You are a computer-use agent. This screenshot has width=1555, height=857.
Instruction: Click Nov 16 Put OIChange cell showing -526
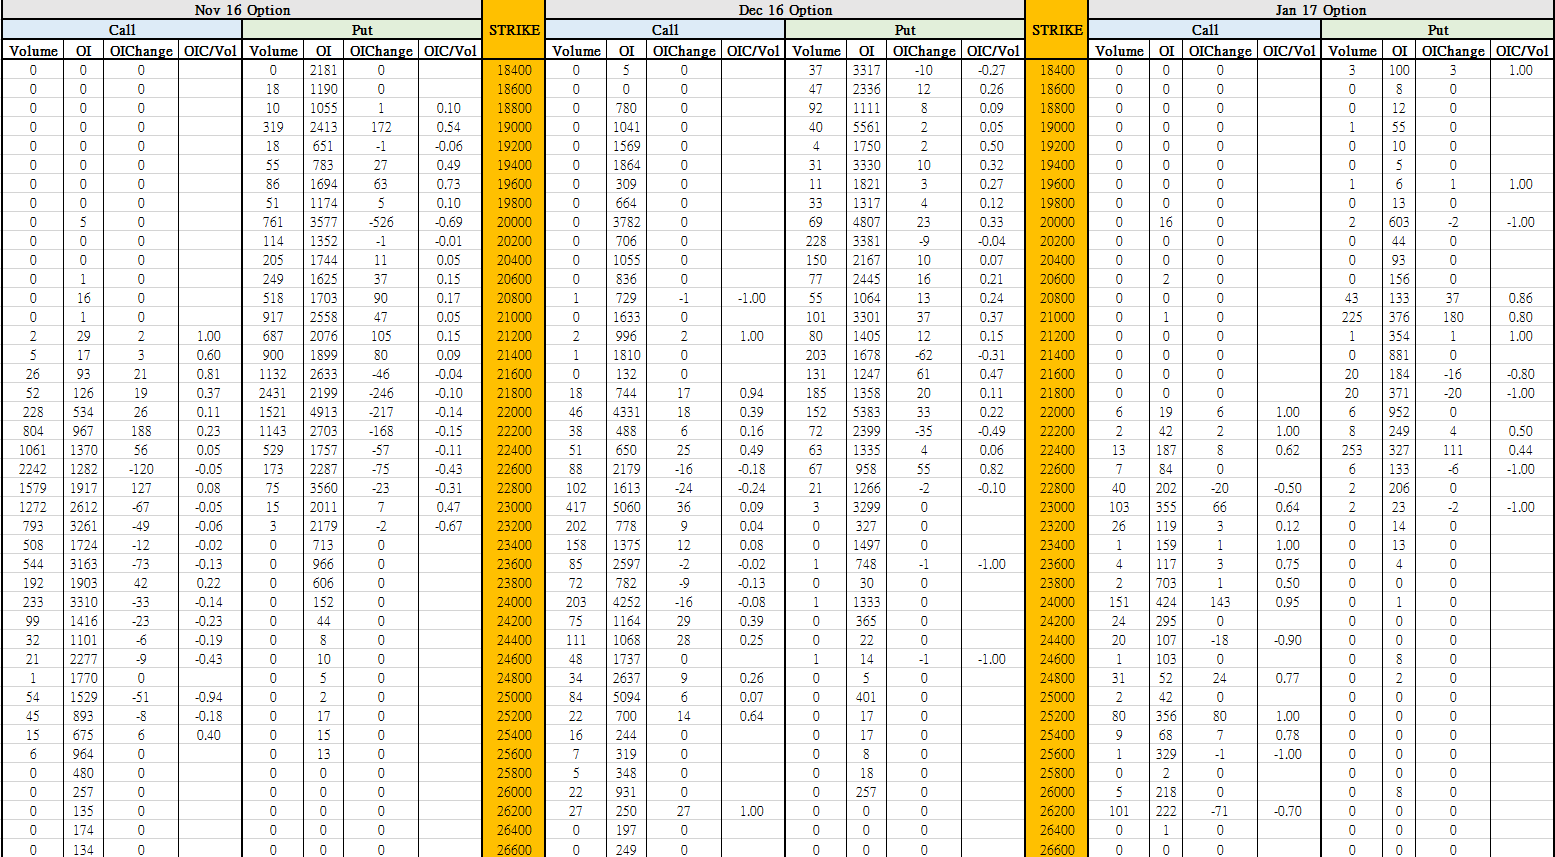point(380,222)
